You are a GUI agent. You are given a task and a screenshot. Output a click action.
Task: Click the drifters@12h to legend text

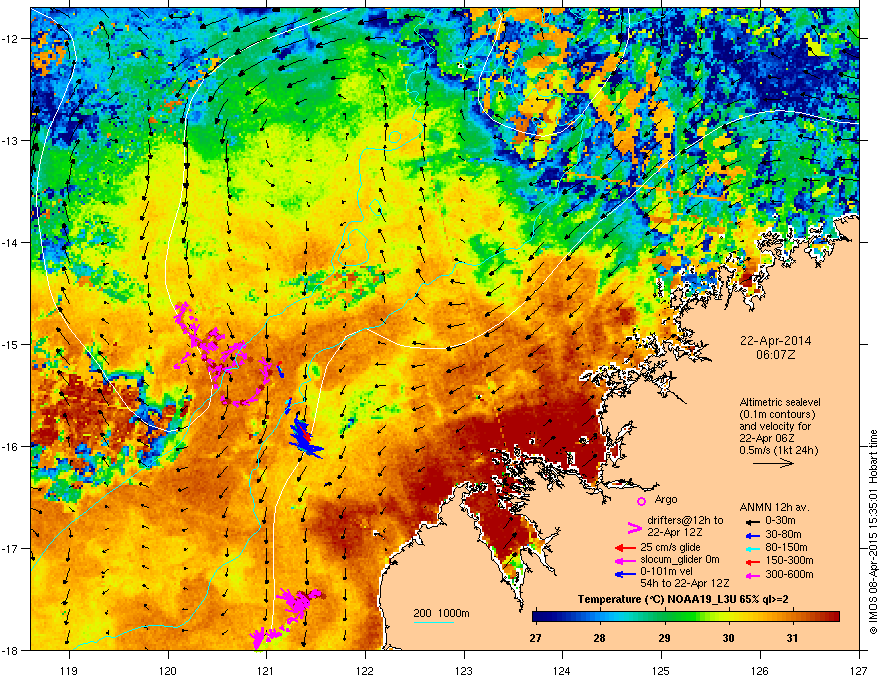pyautogui.click(x=685, y=521)
